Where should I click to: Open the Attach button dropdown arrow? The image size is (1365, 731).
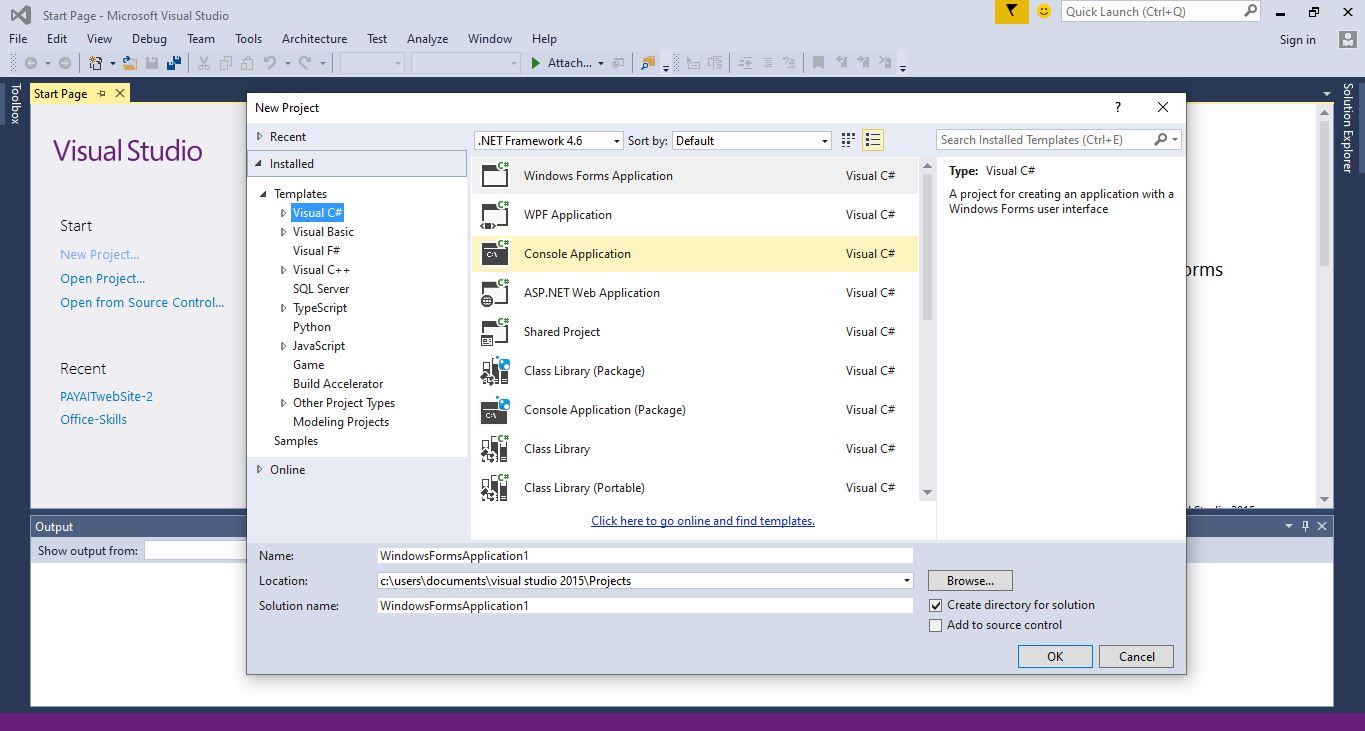tap(601, 63)
